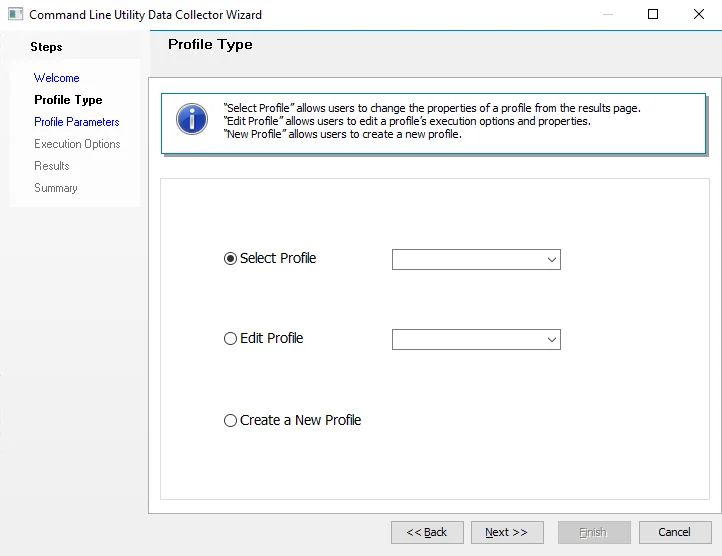
Task: Close the Data Collector Wizard window
Action: coord(699,14)
